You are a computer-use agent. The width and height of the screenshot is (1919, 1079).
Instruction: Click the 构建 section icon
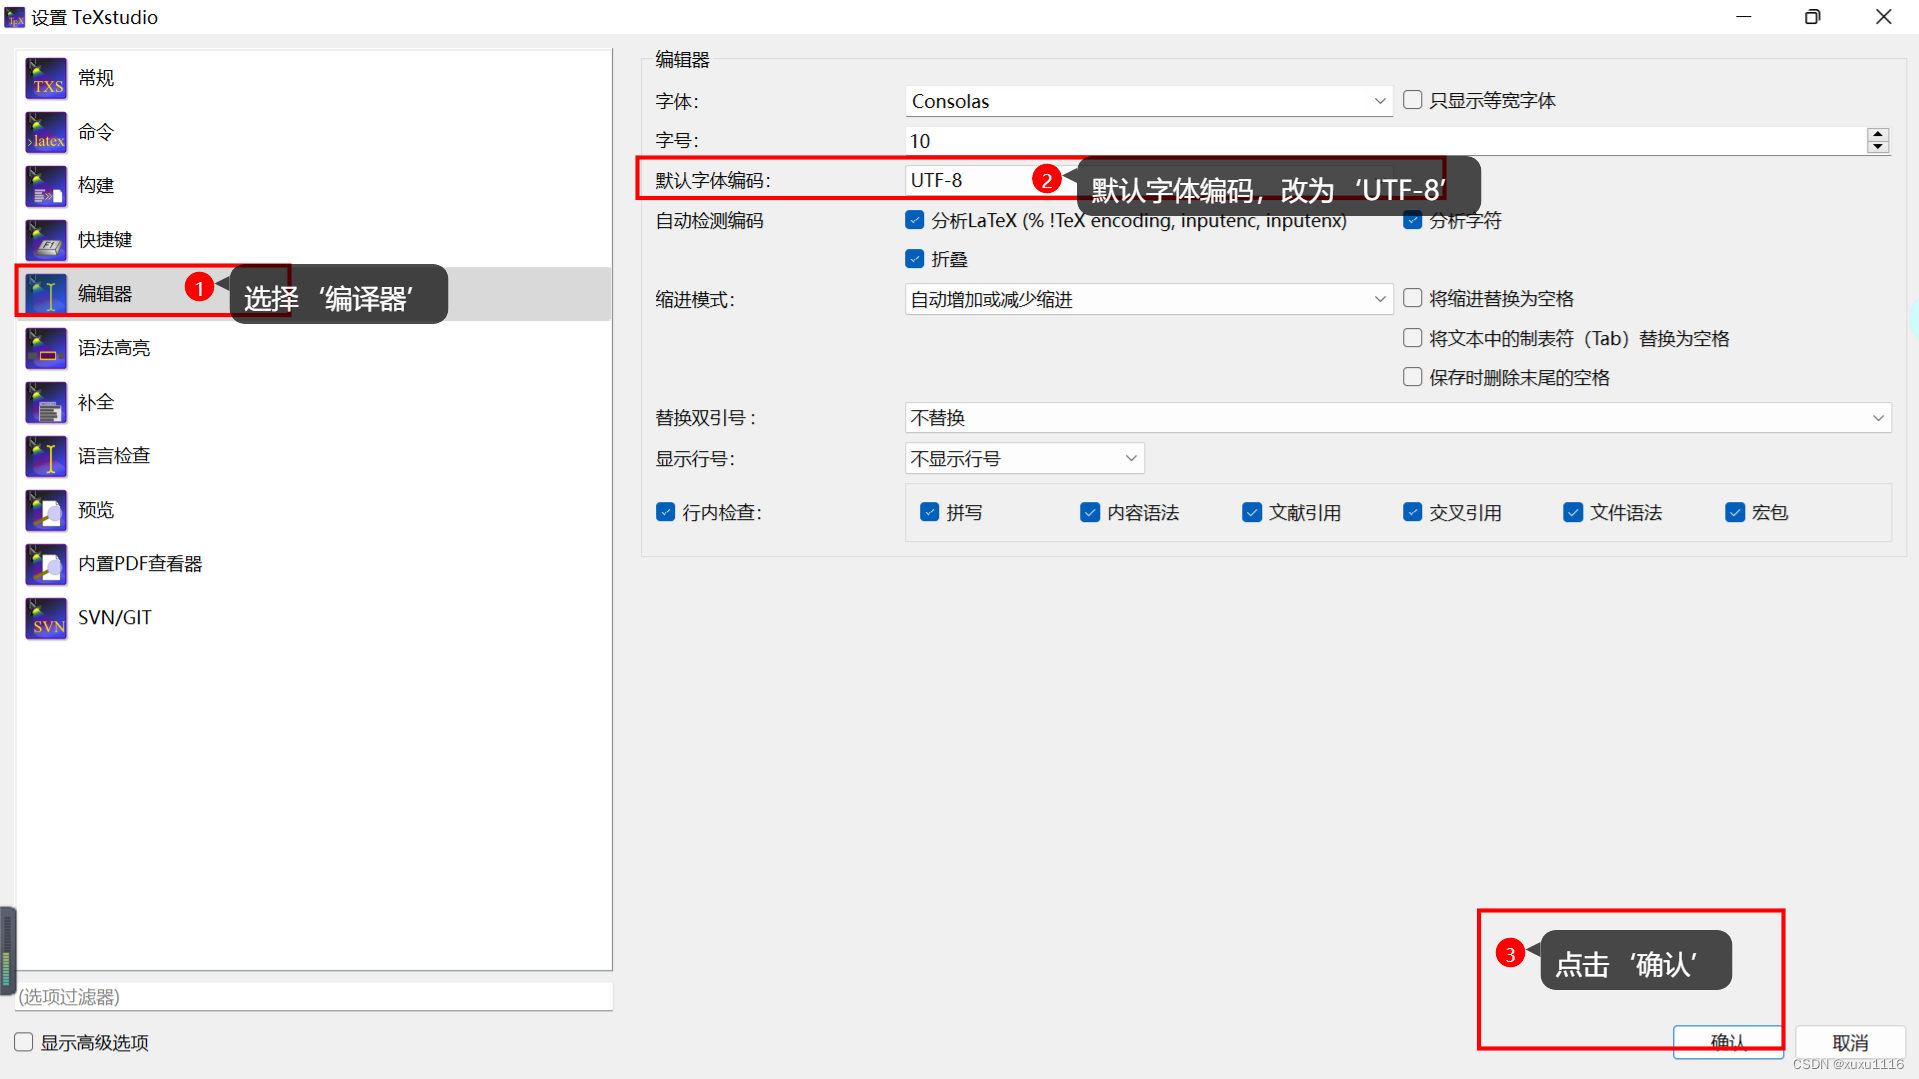pos(46,186)
